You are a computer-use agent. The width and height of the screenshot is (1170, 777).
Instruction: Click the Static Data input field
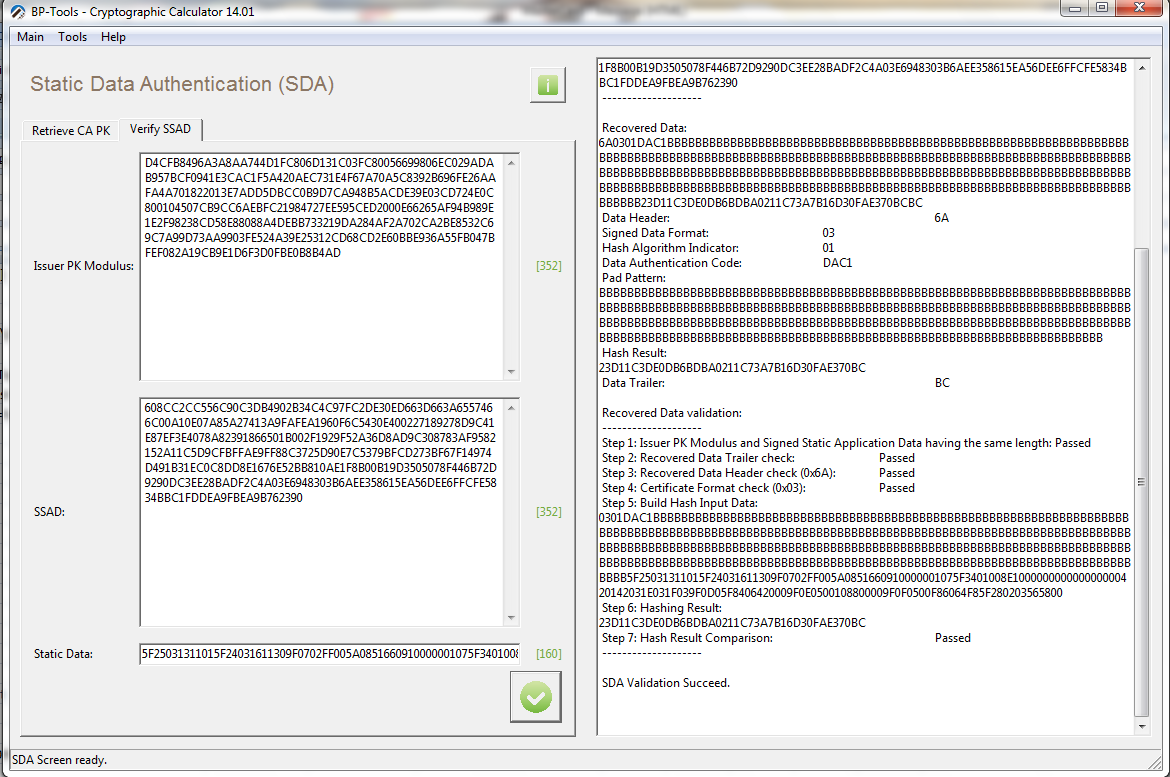click(330, 654)
